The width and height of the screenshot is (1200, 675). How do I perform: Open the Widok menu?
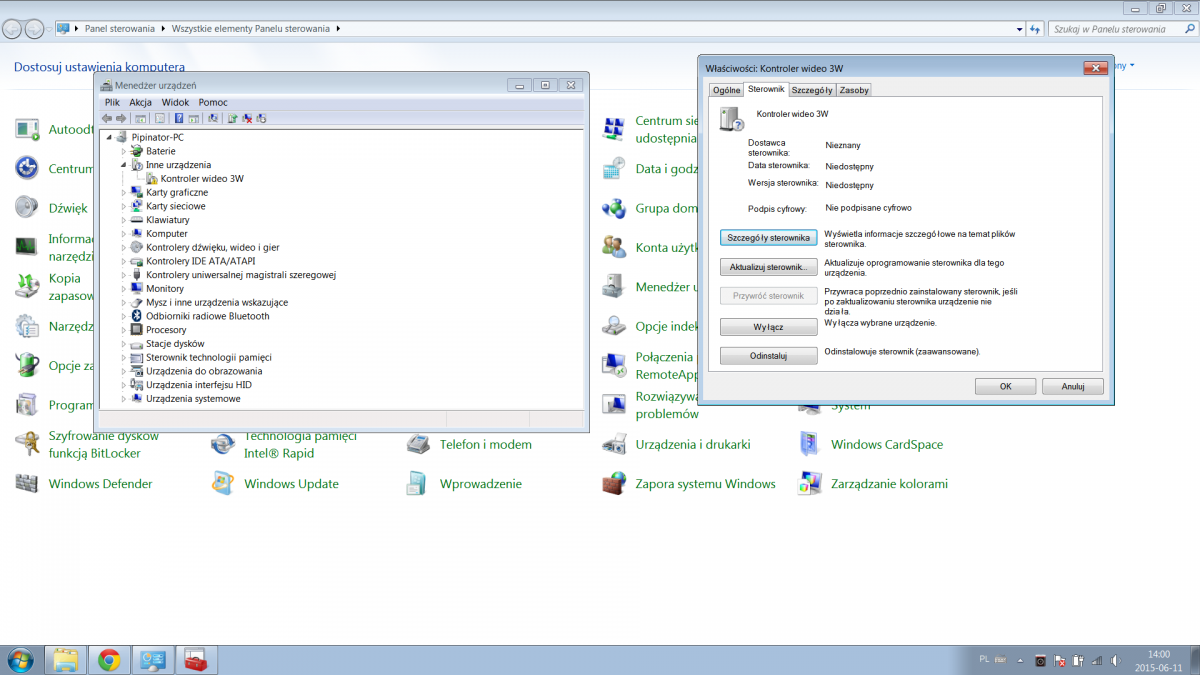click(x=175, y=102)
